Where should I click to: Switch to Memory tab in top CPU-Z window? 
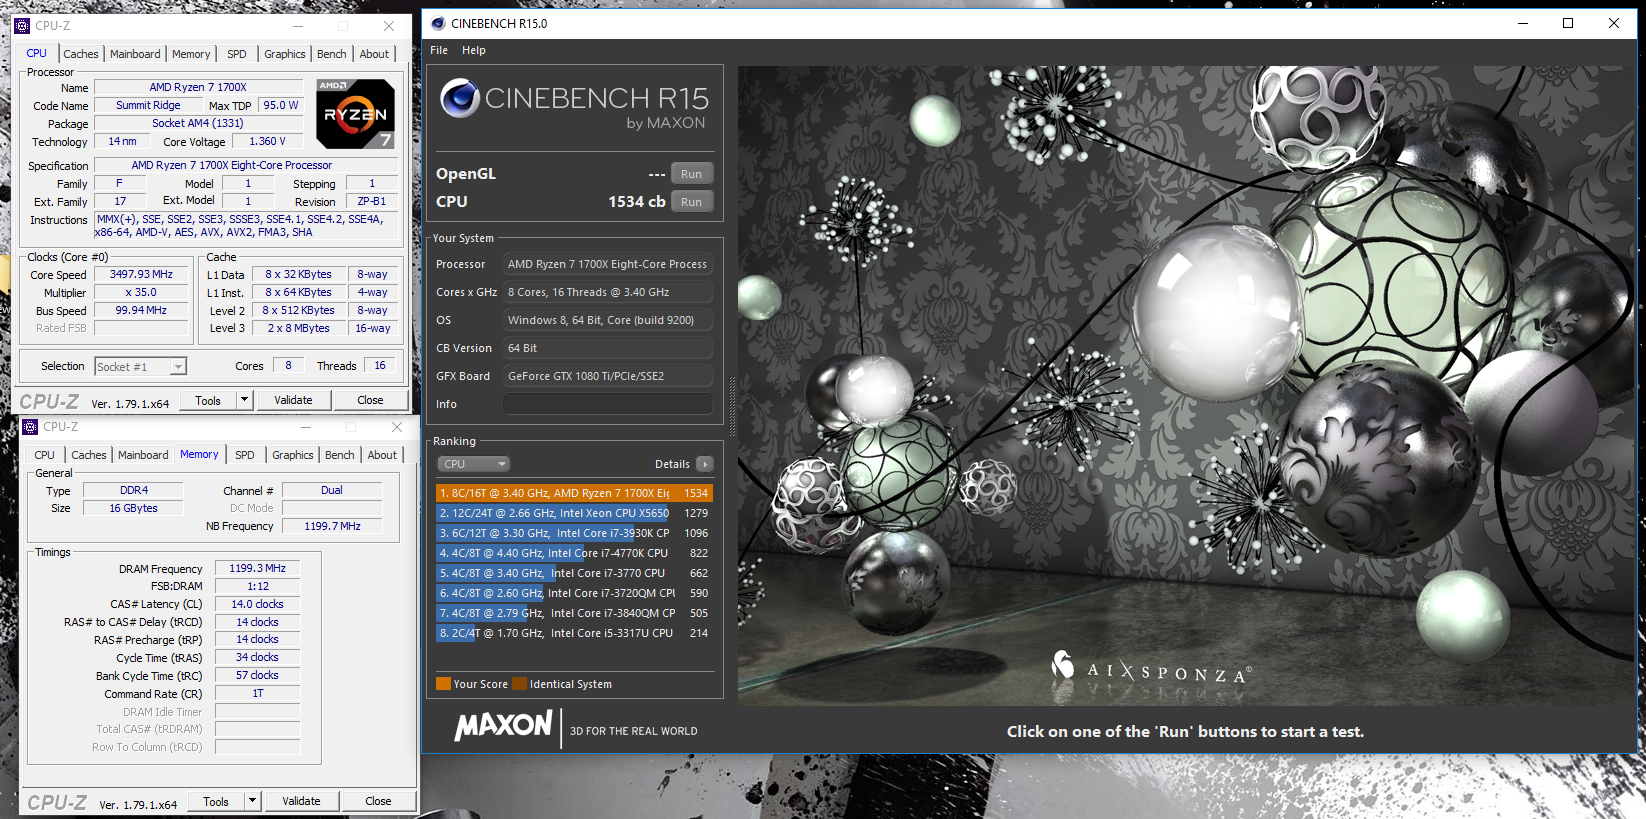[x=191, y=54]
